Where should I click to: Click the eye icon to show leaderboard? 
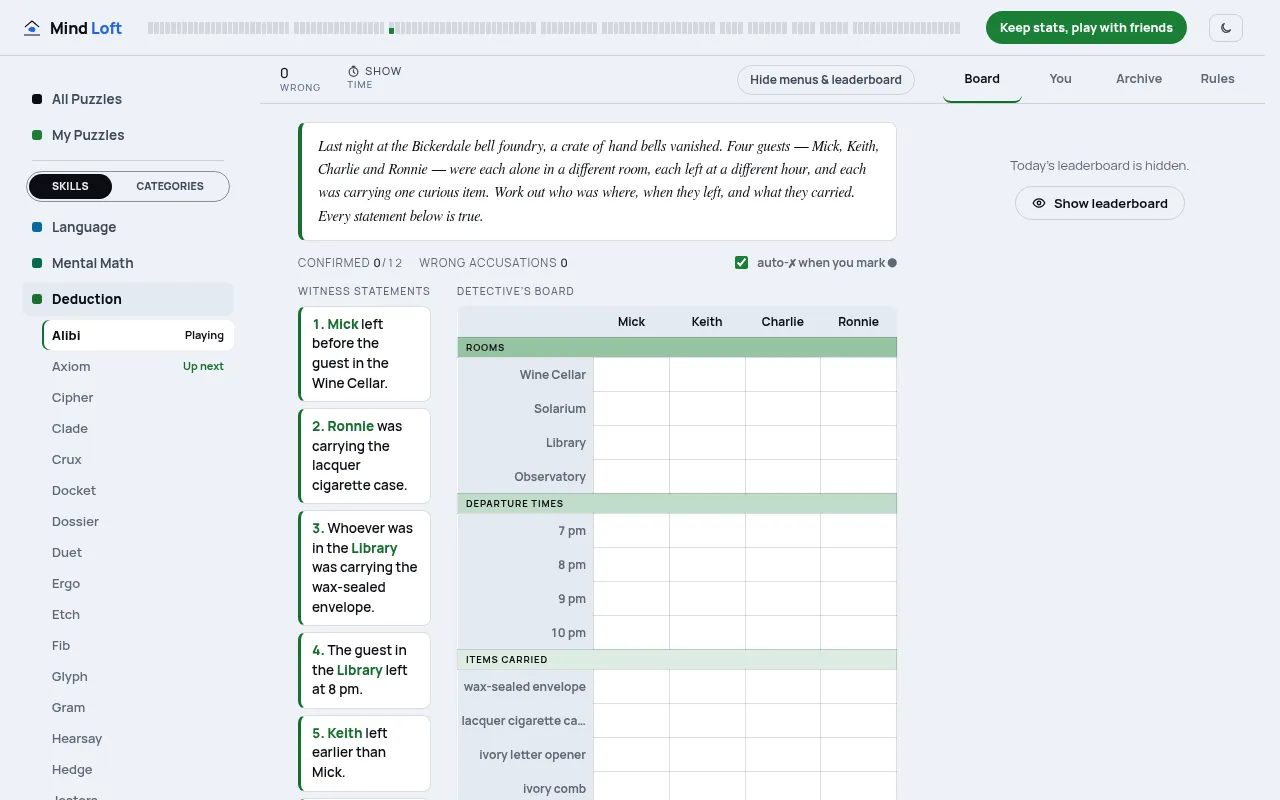tap(1039, 203)
